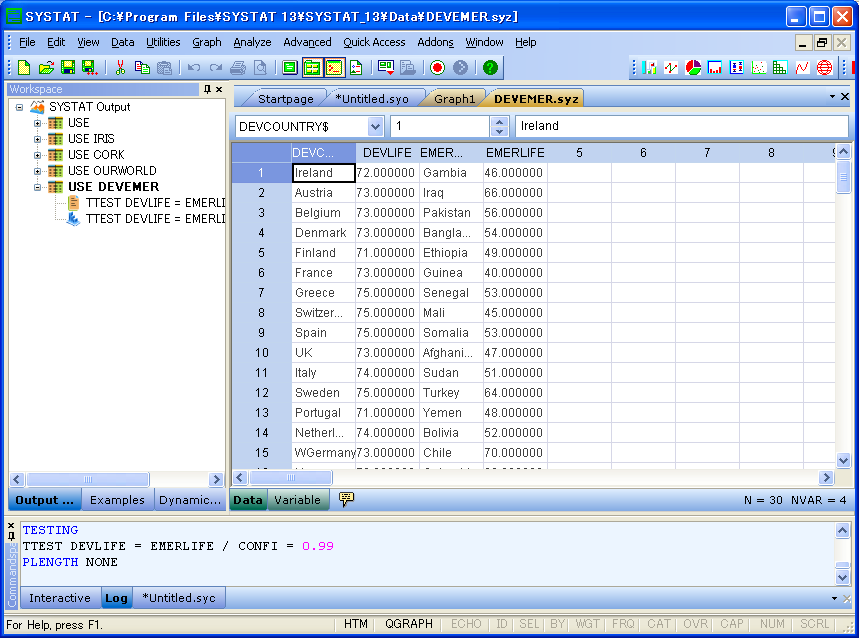Click the Open folder toolbar icon
859x638 pixels.
46,67
